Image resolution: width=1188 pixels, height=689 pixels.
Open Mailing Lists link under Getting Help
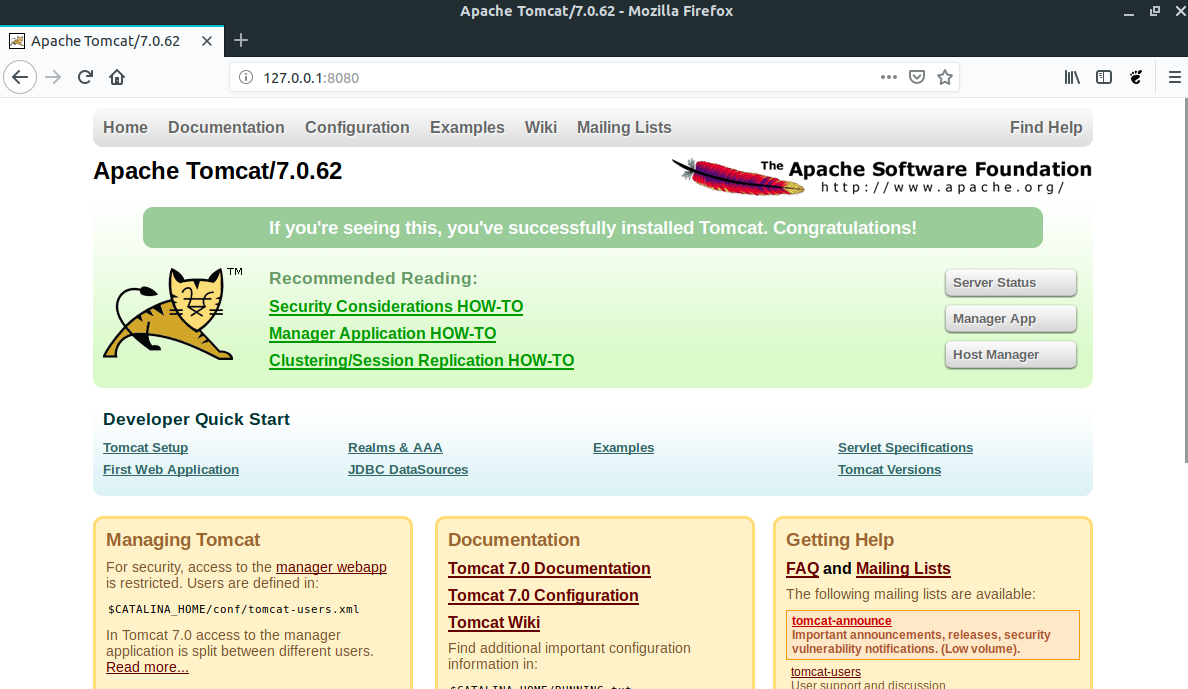point(903,568)
